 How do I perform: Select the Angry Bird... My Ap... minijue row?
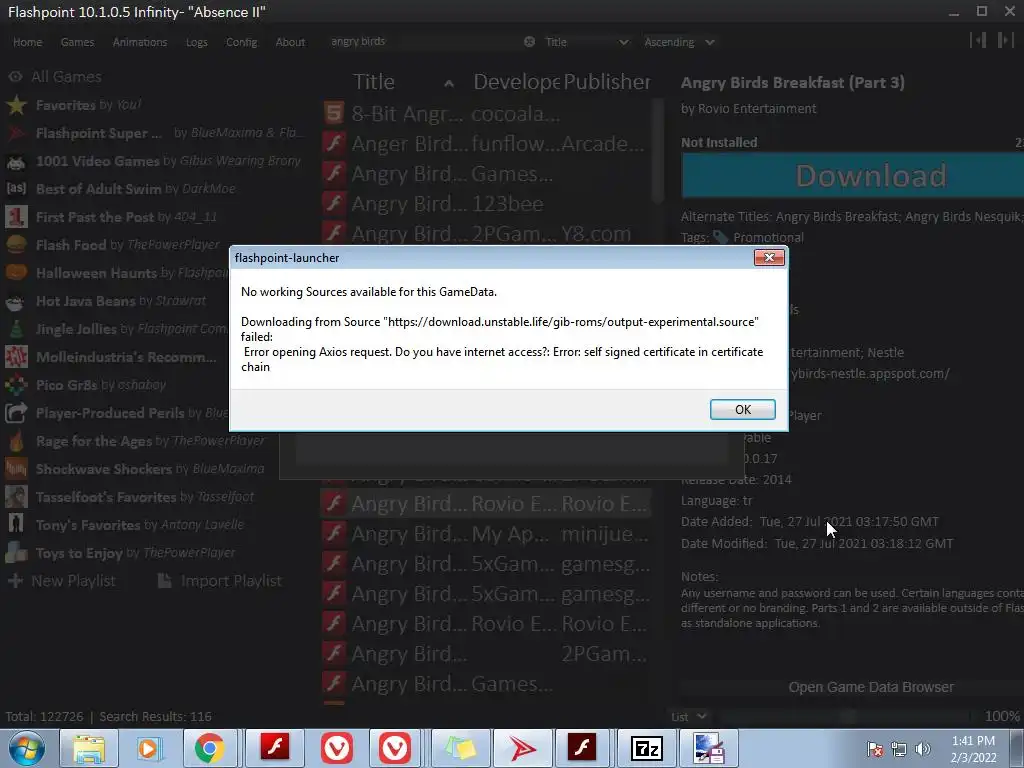[x=487, y=534]
